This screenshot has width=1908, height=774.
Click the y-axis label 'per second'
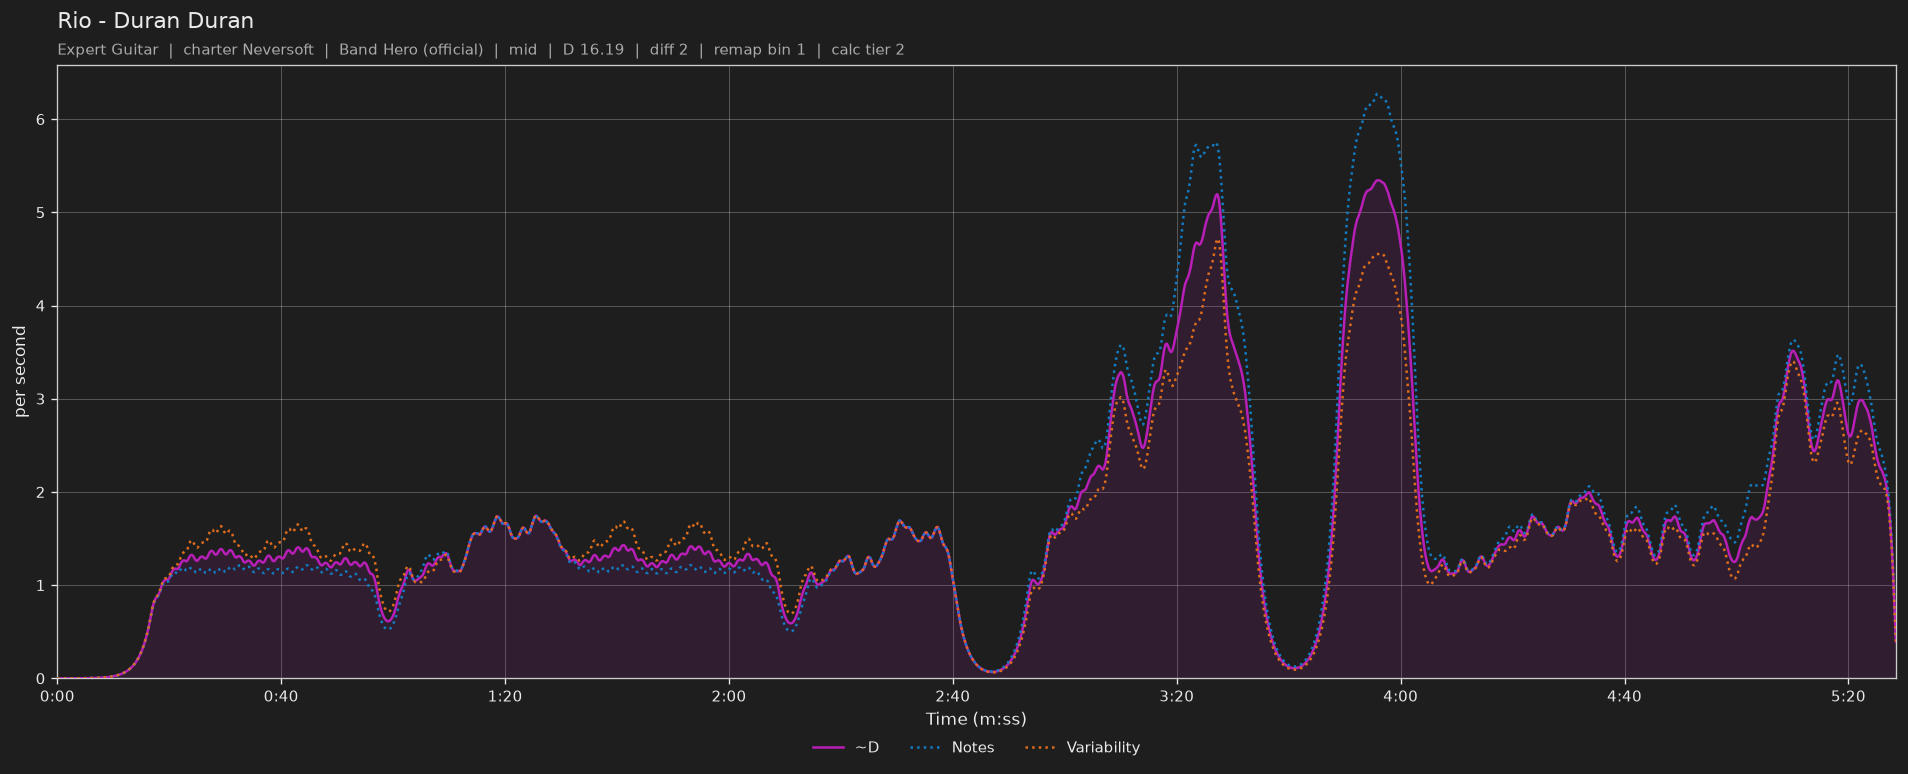coord(20,372)
